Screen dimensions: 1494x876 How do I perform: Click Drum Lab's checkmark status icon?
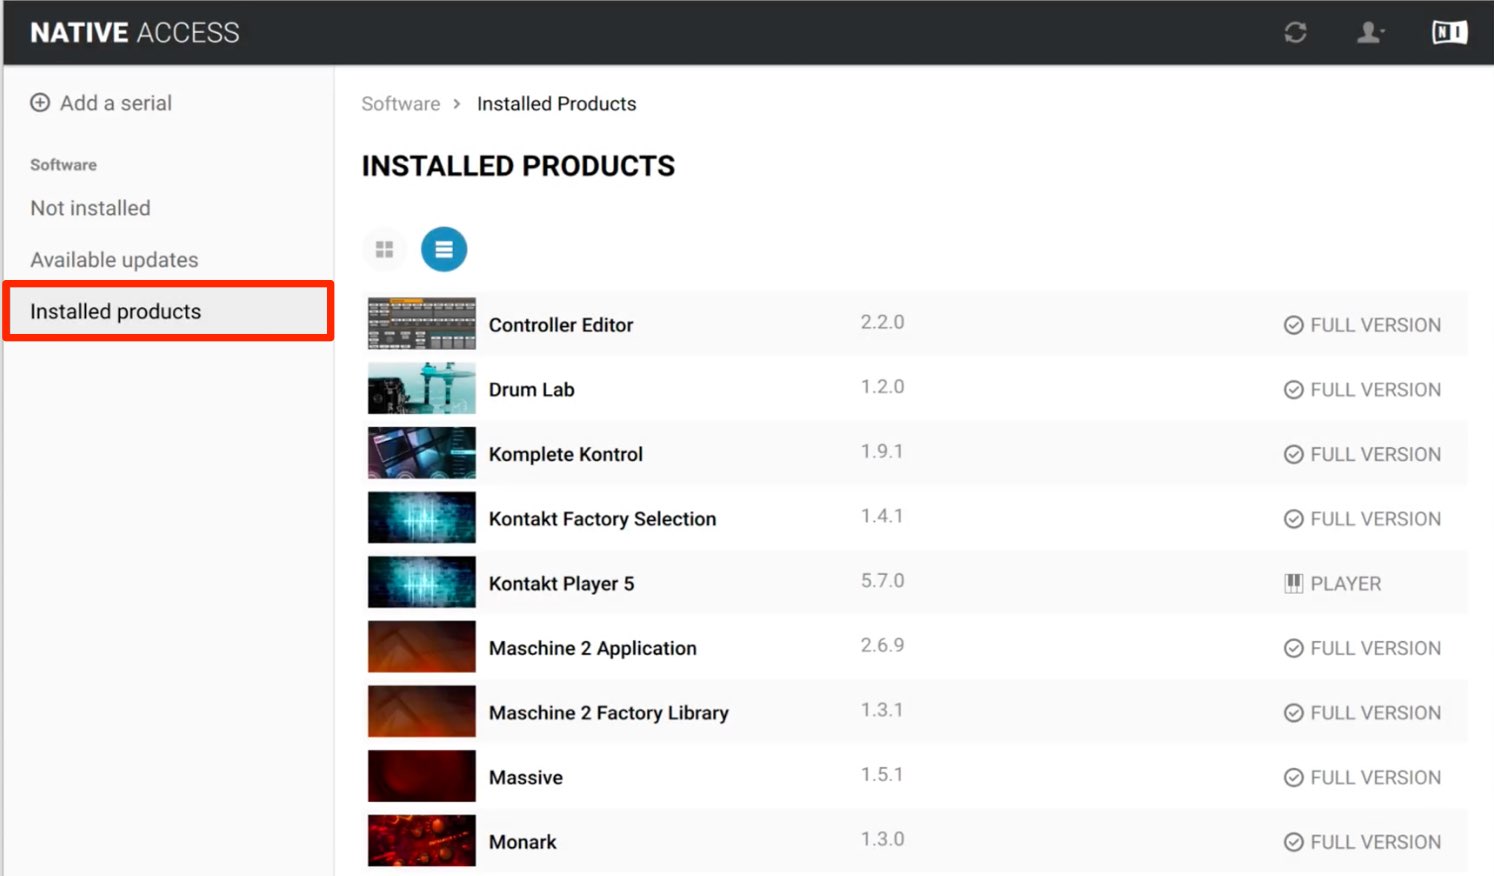tap(1293, 390)
